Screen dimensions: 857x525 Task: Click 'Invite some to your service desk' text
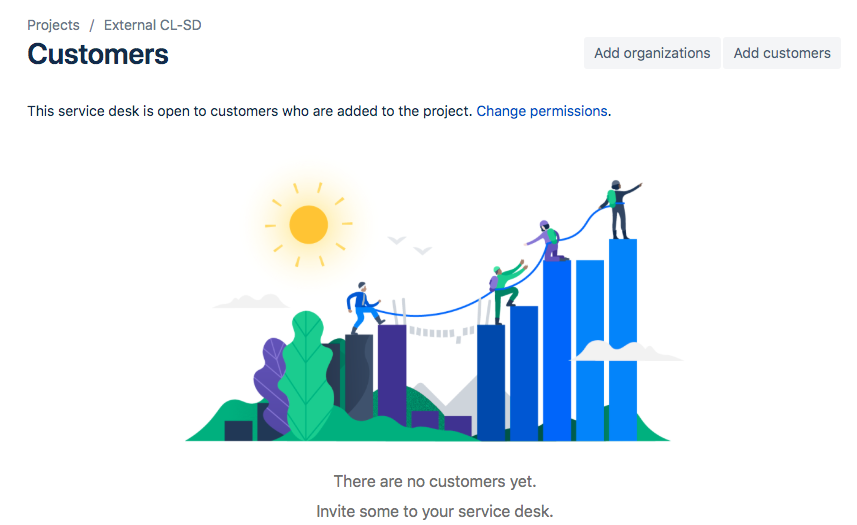click(435, 511)
